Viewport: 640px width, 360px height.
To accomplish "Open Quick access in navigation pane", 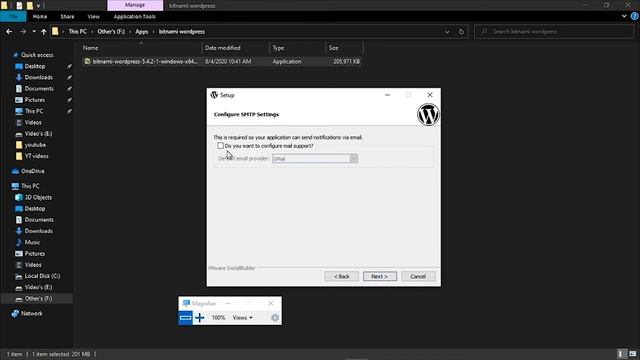I will [37, 55].
